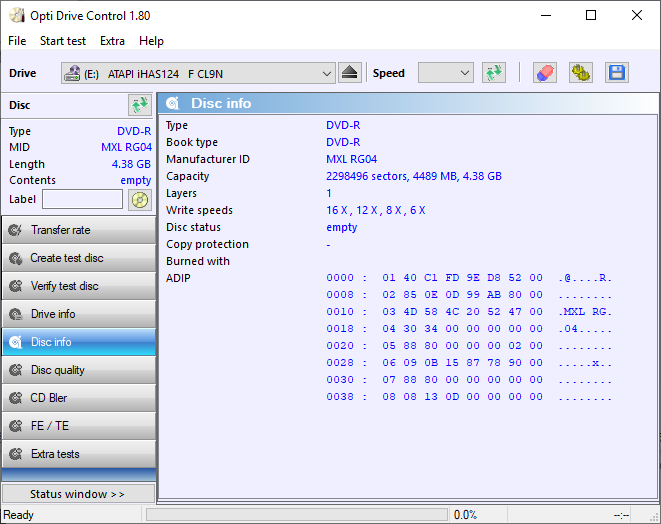This screenshot has height=524, width=661.
Task: Open the Extra menu
Action: (112, 41)
